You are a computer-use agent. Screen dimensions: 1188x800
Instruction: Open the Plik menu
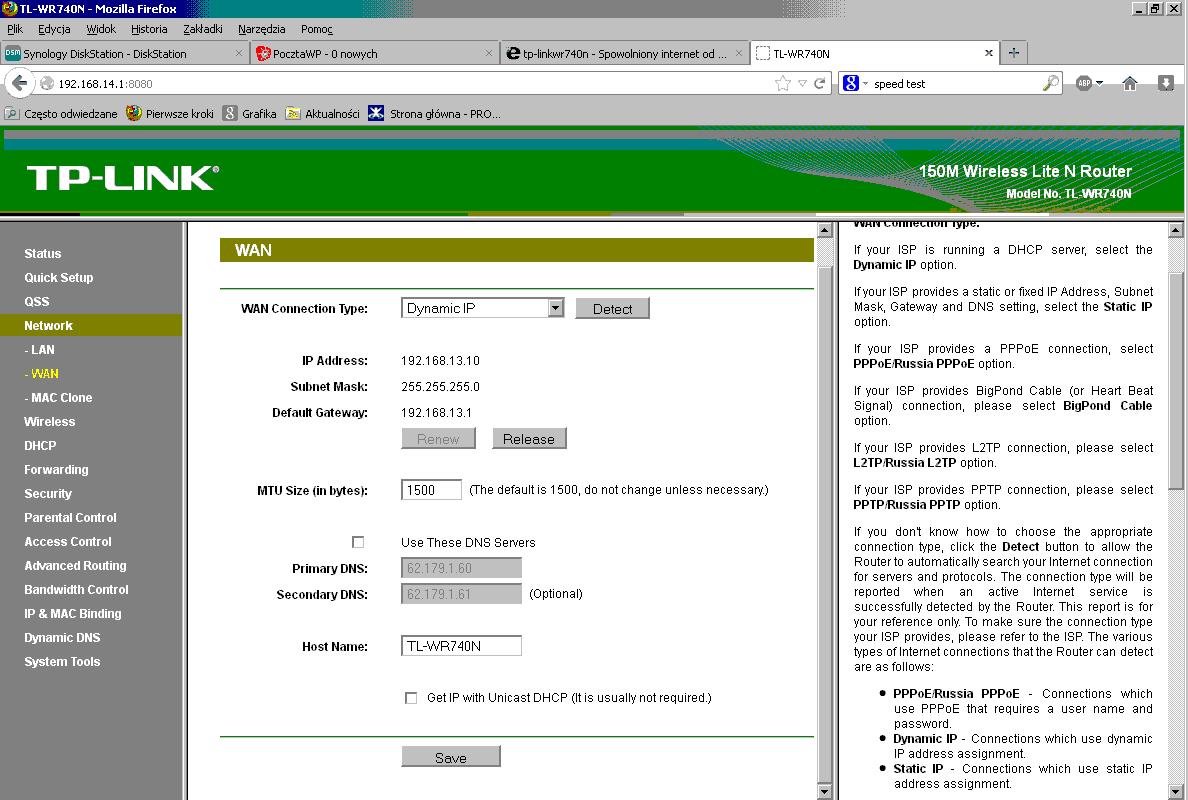14,29
